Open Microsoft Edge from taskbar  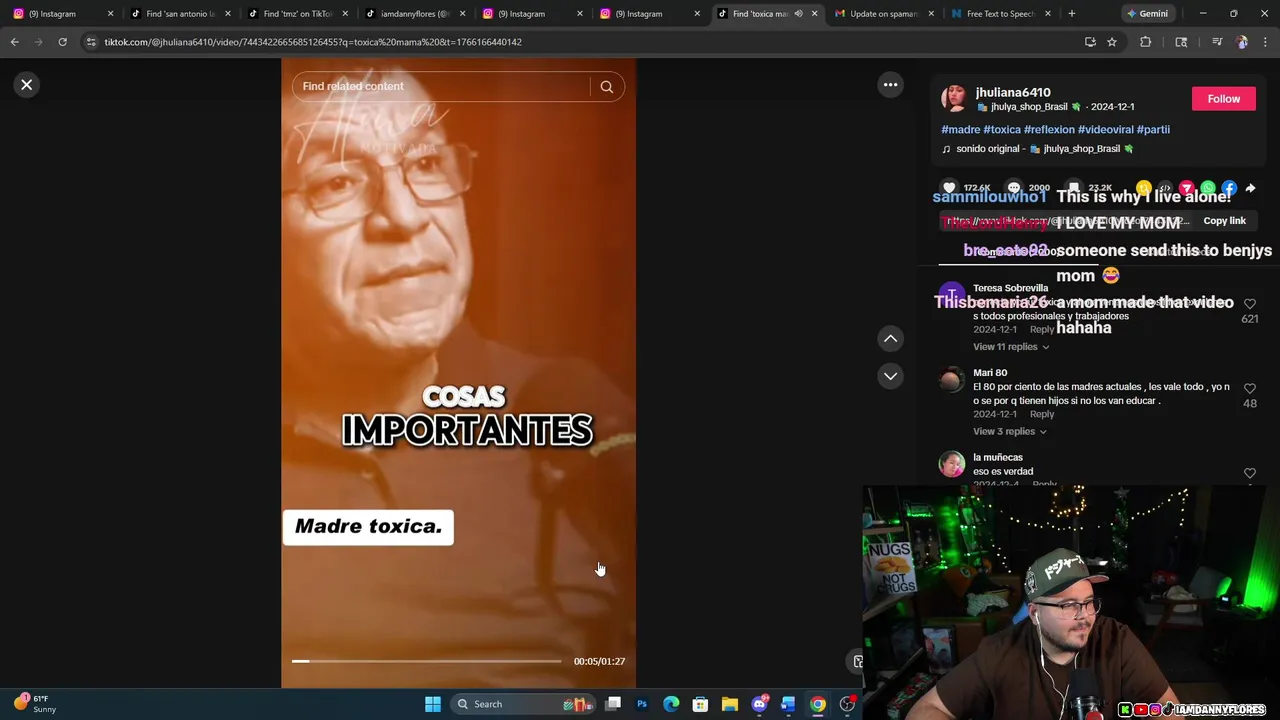[x=671, y=704]
